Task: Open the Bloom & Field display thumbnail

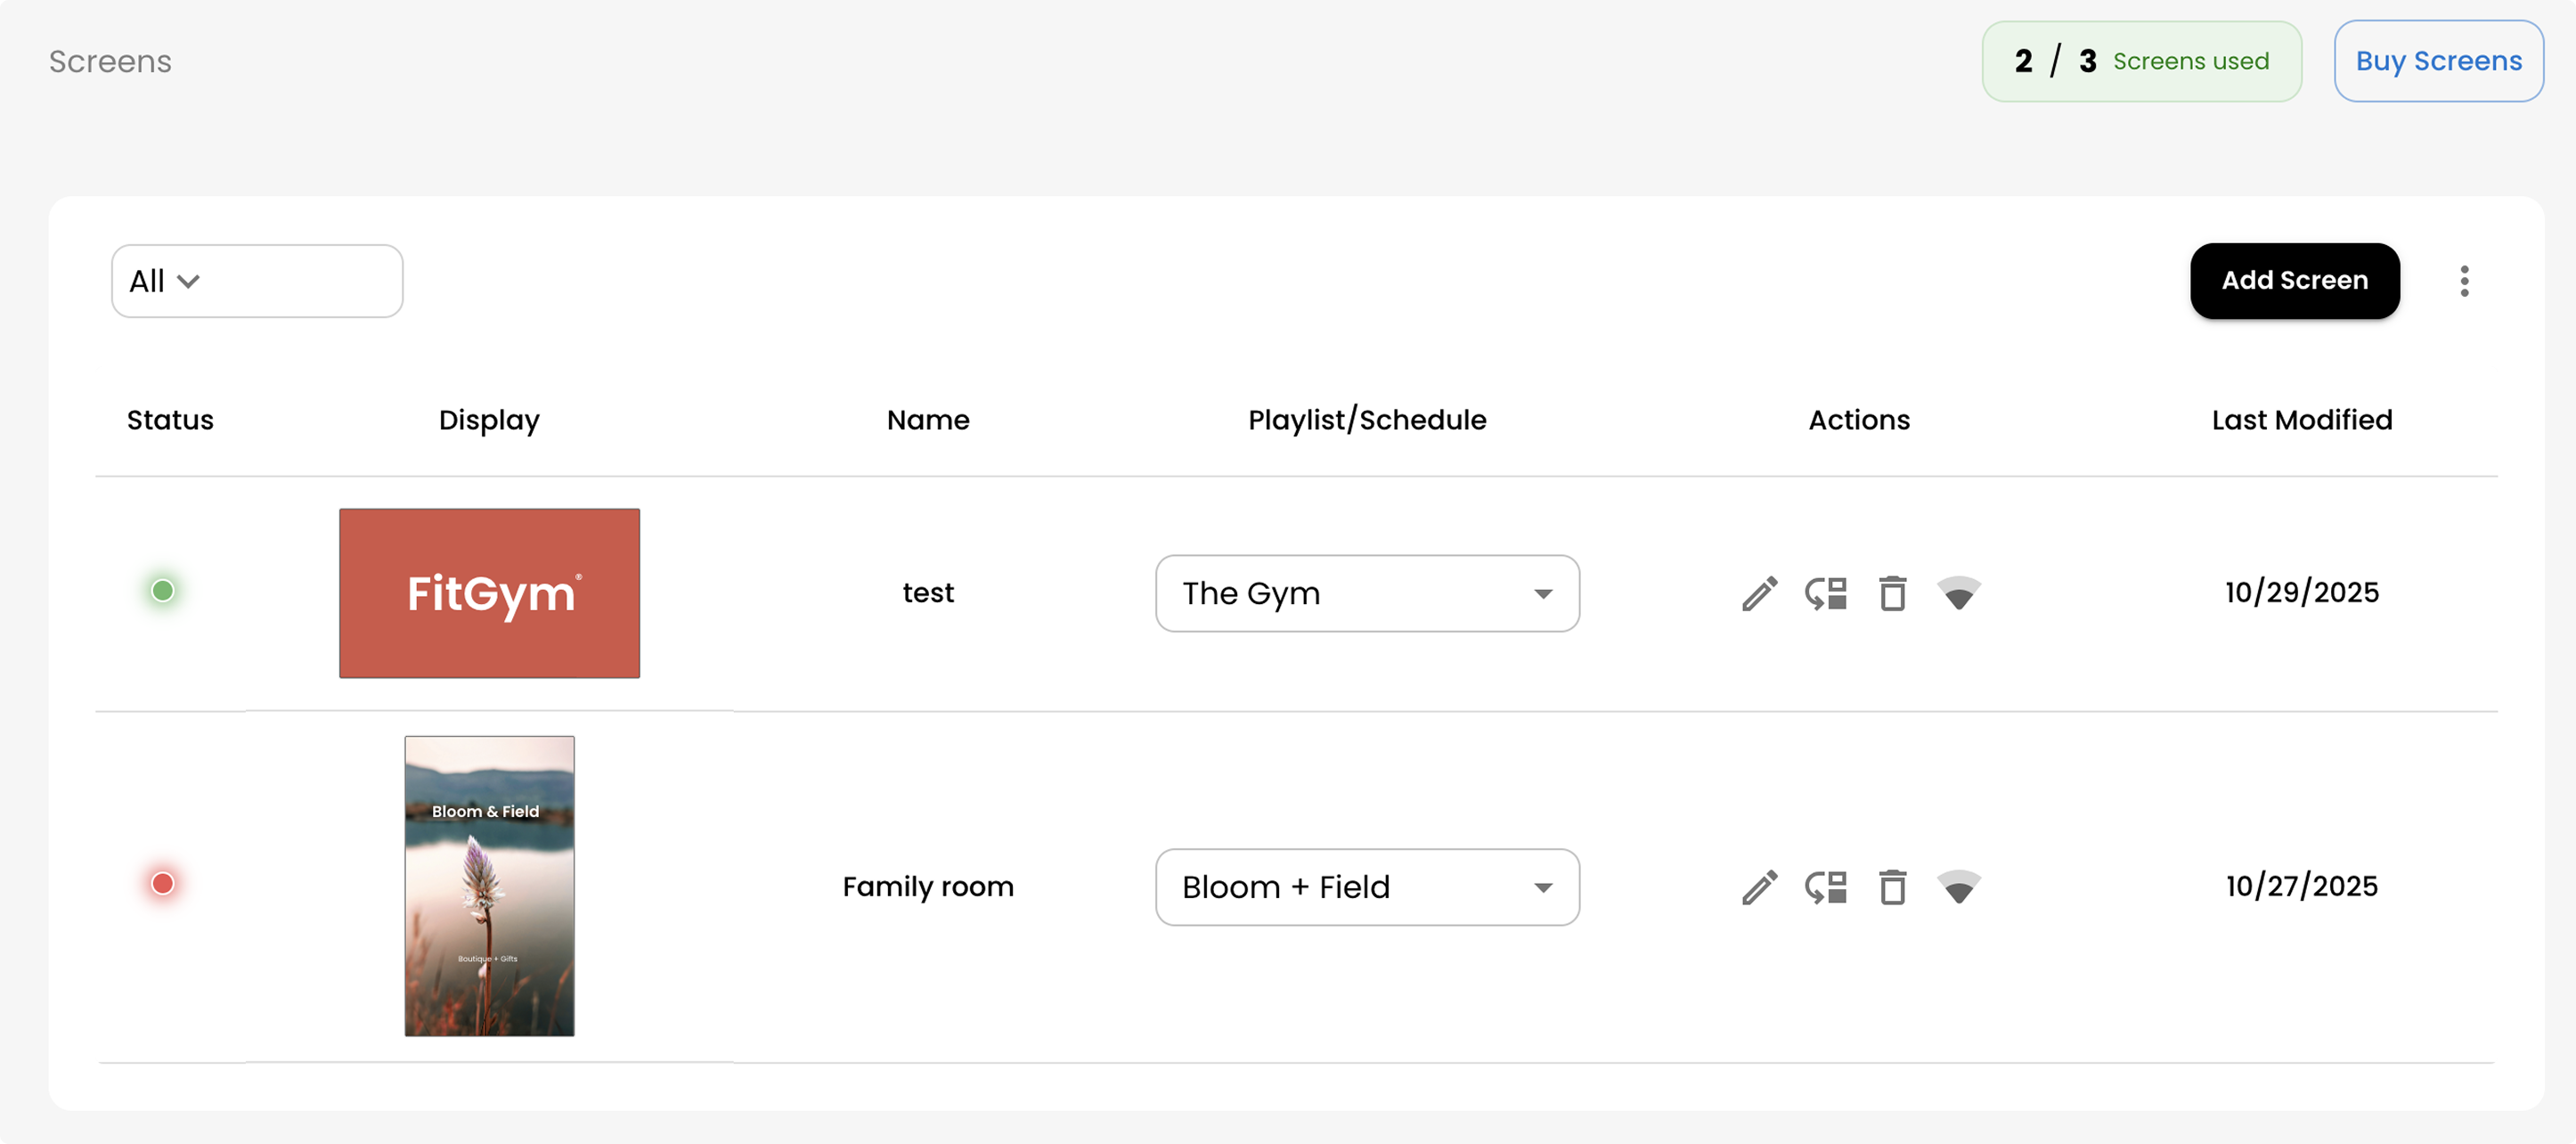Action: (x=489, y=886)
